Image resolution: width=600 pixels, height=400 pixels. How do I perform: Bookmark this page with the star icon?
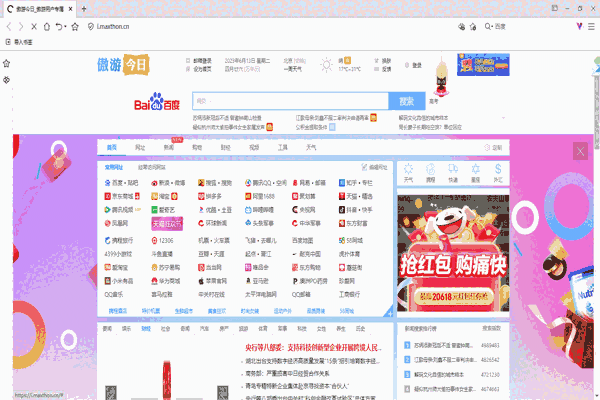click(75, 26)
